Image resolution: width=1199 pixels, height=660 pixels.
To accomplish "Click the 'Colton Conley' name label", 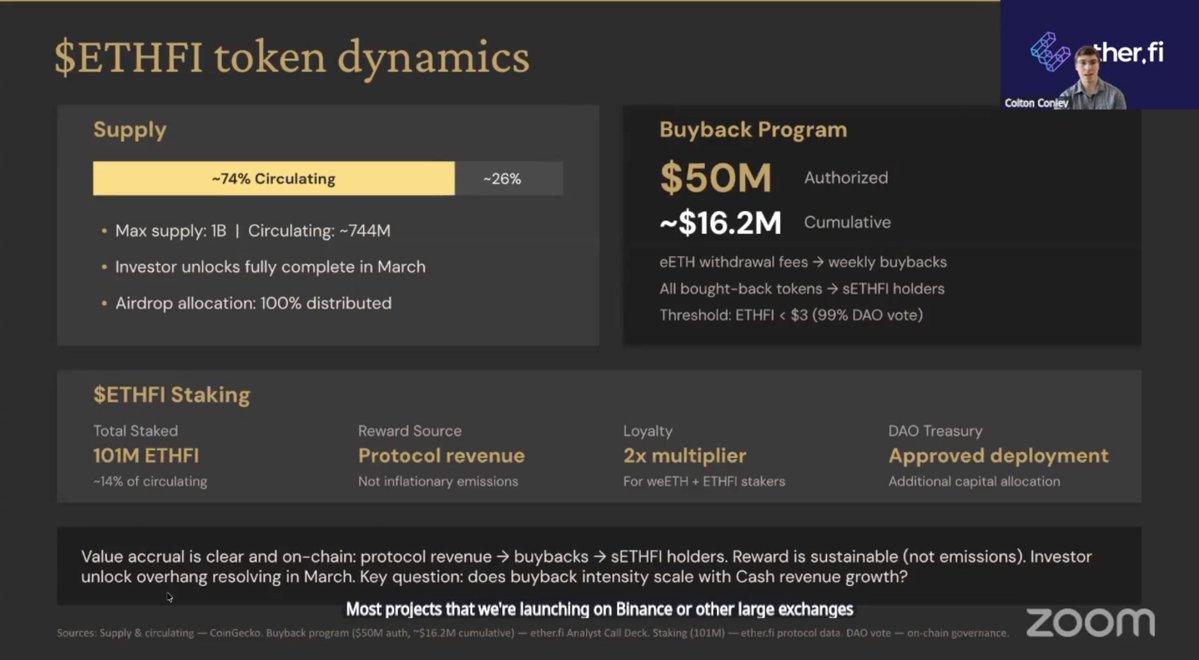I will tap(1036, 102).
